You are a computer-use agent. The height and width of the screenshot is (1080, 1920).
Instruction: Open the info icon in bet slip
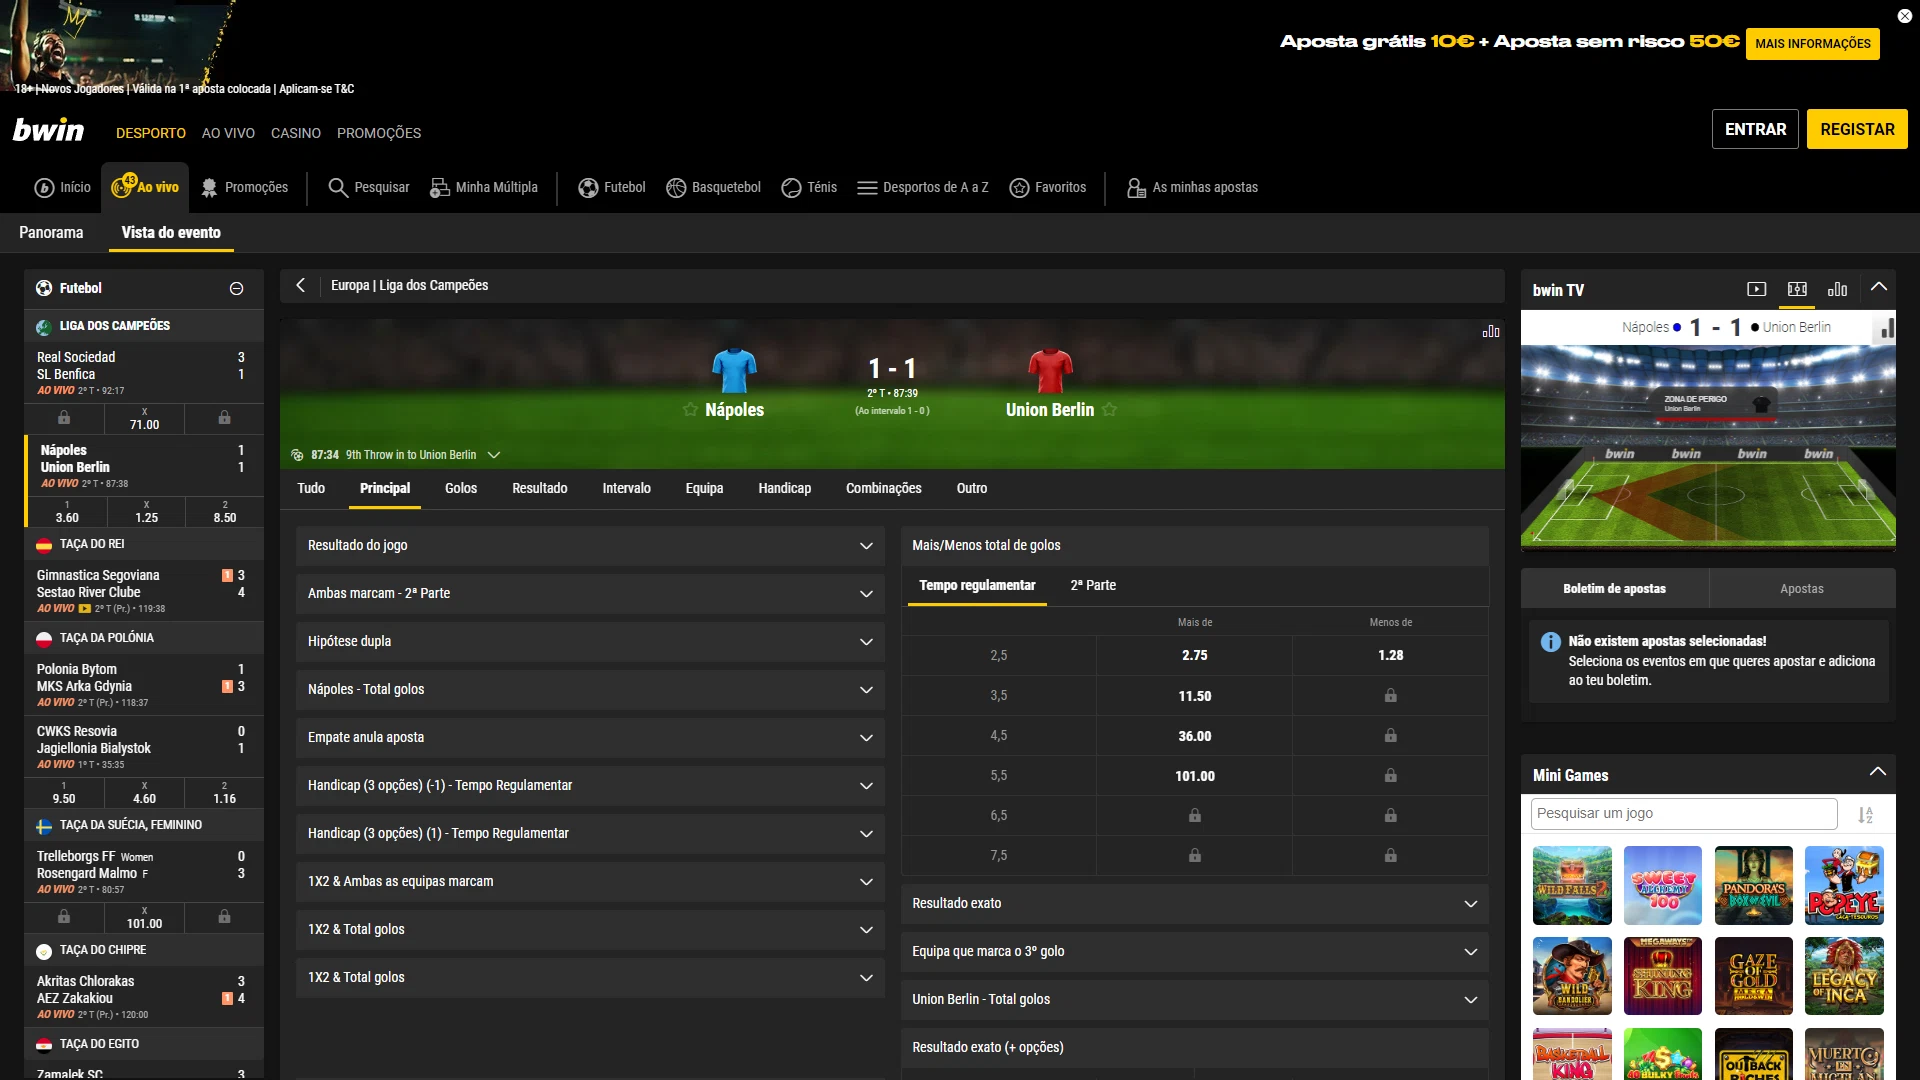click(x=1551, y=642)
